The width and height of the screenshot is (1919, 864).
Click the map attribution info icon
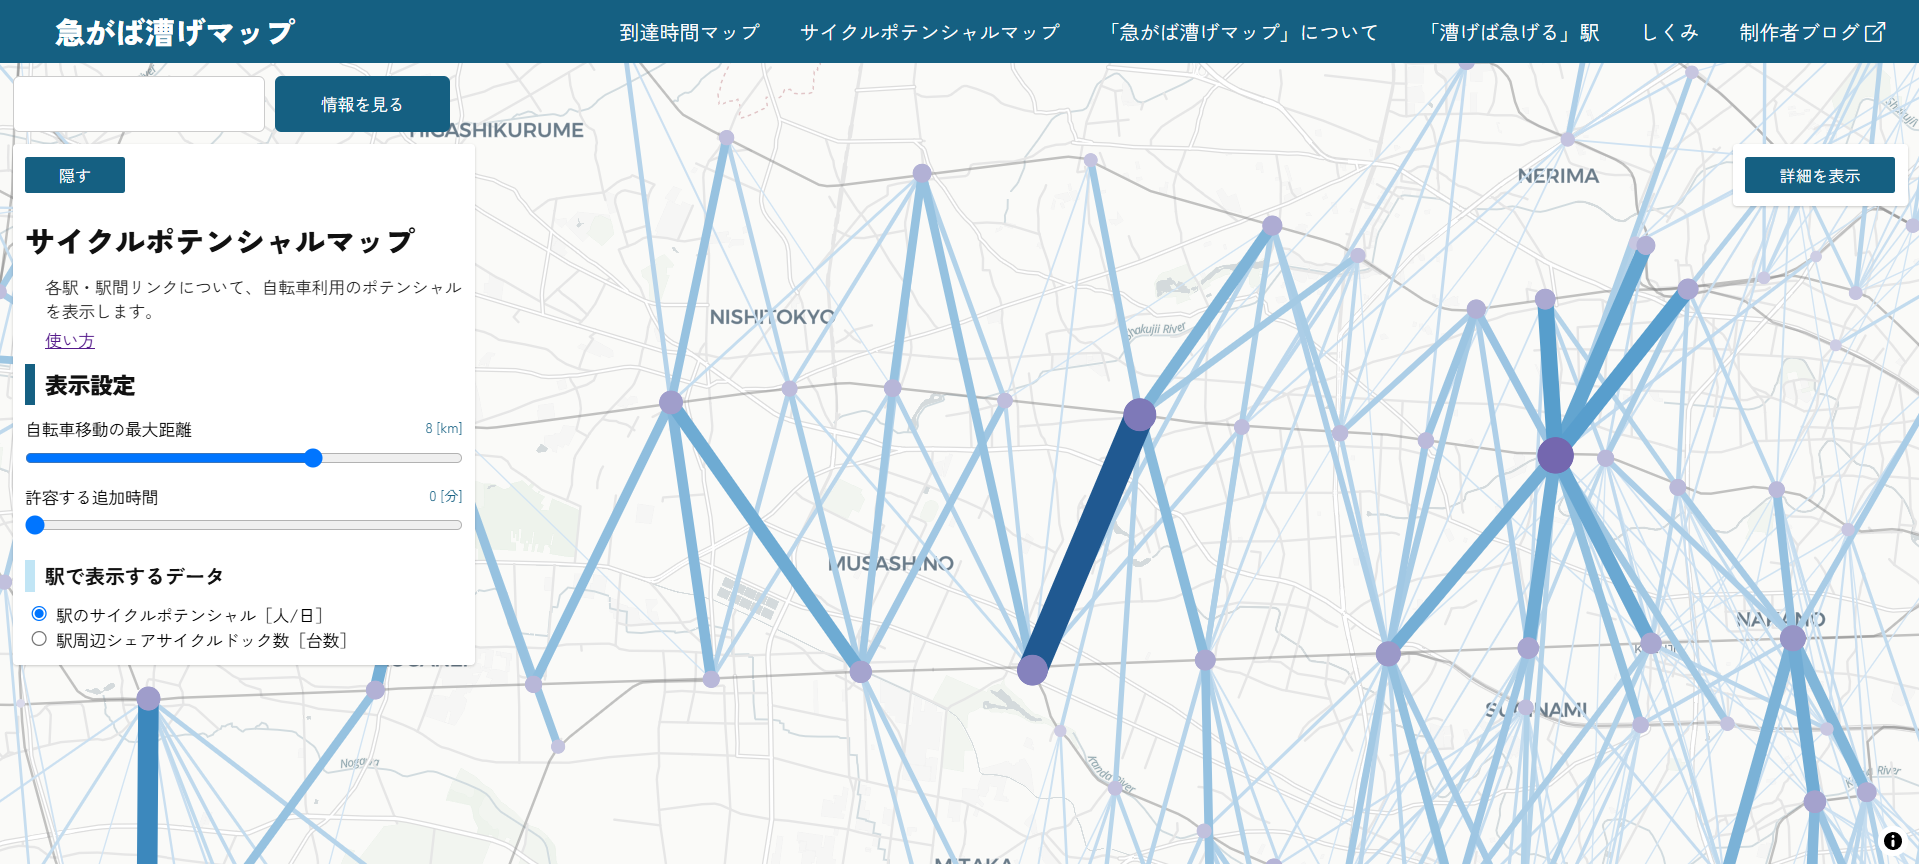click(x=1892, y=841)
